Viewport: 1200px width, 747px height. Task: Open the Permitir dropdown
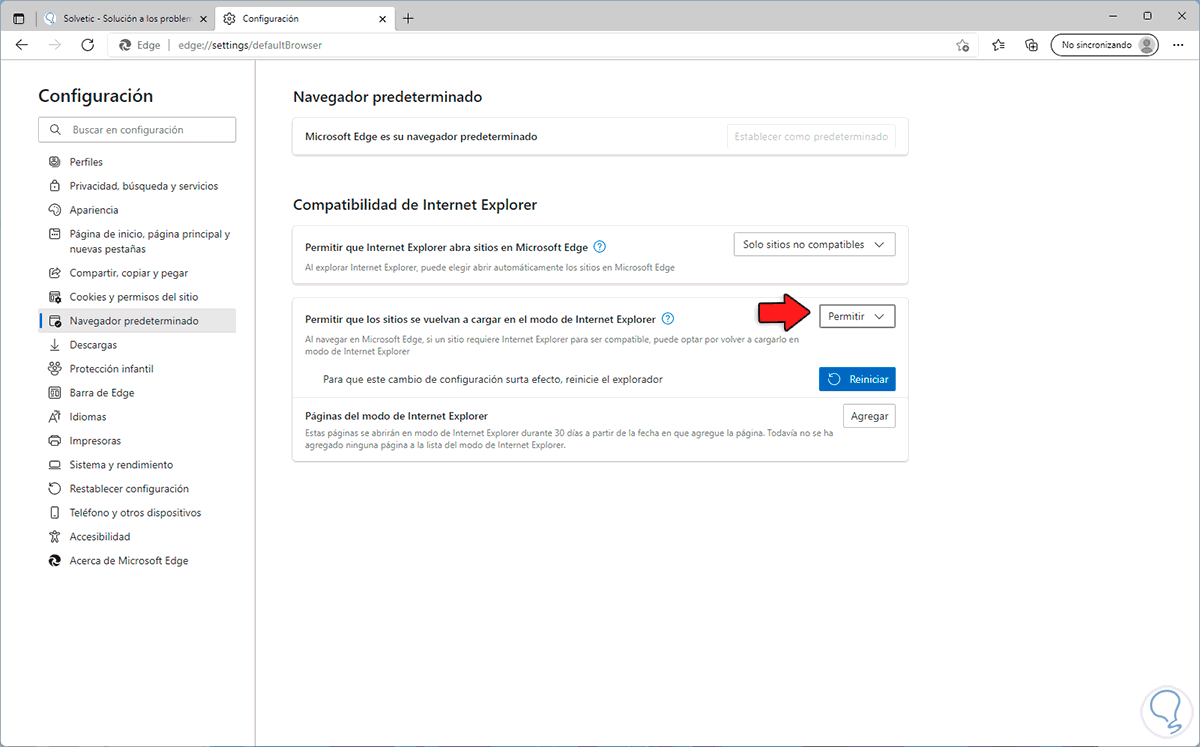pyautogui.click(x=857, y=316)
